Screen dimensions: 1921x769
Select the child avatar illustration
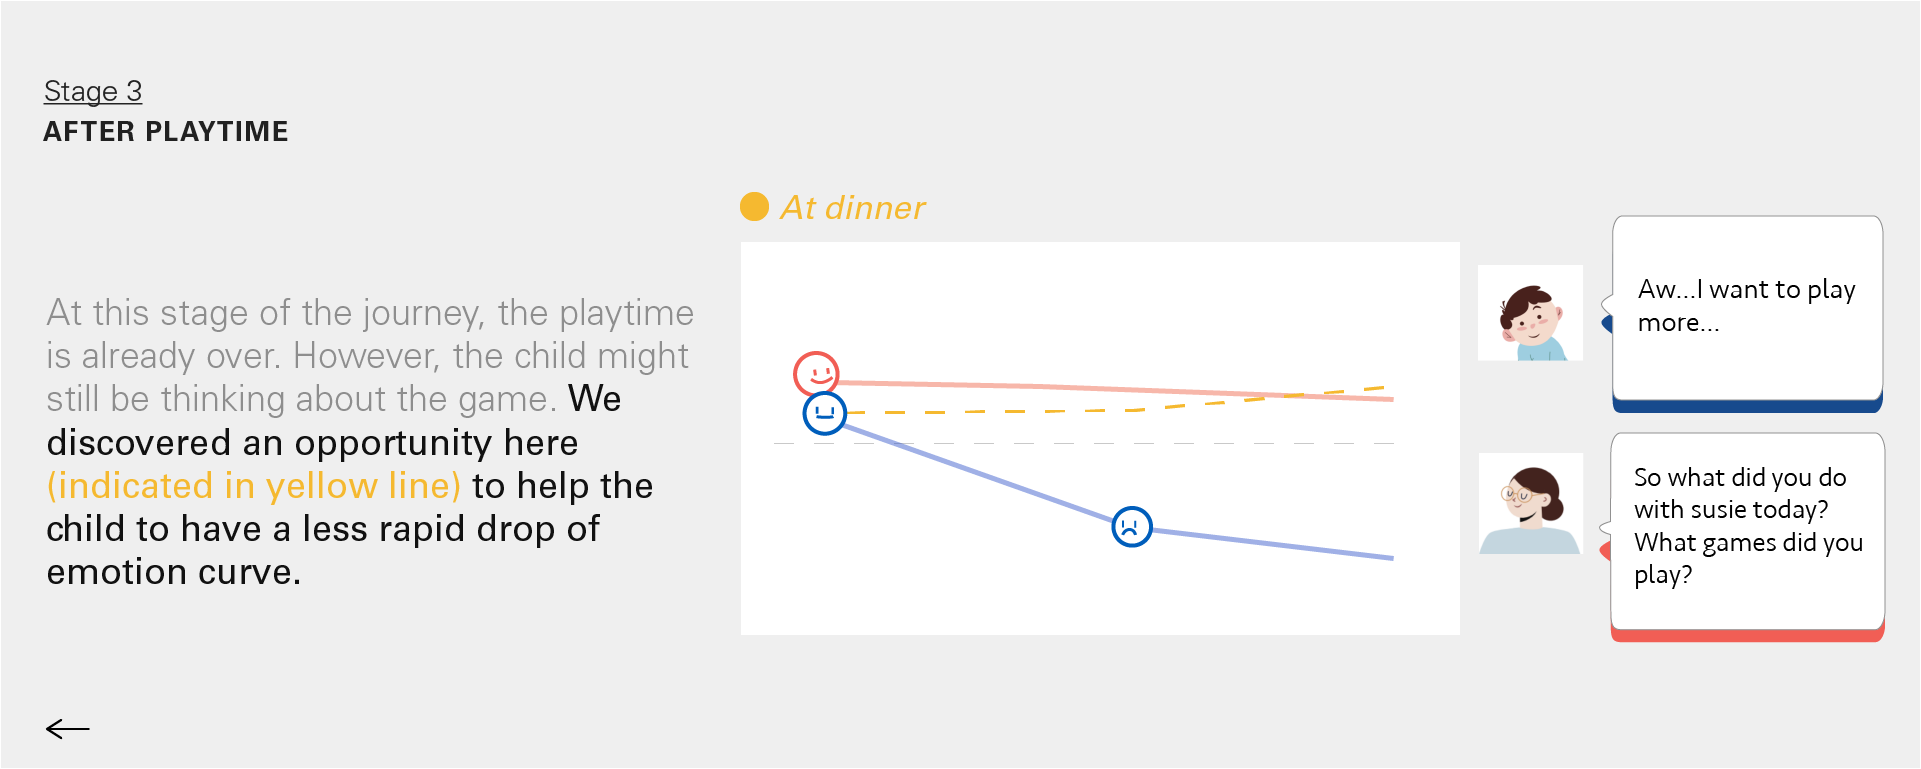pos(1530,313)
